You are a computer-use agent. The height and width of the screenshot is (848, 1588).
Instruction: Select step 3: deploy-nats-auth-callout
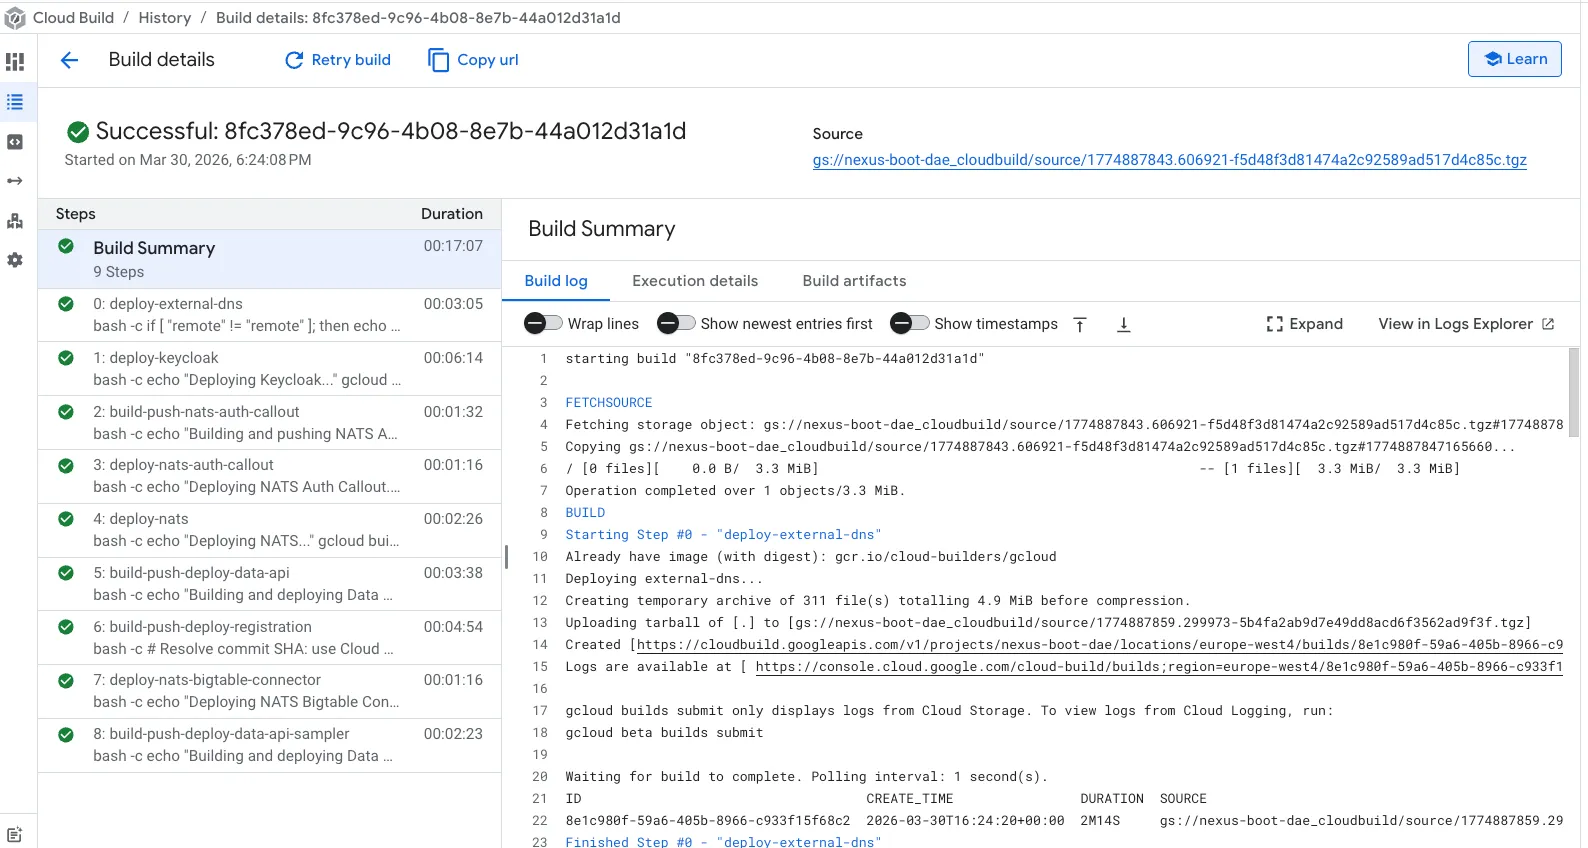[x=269, y=476]
